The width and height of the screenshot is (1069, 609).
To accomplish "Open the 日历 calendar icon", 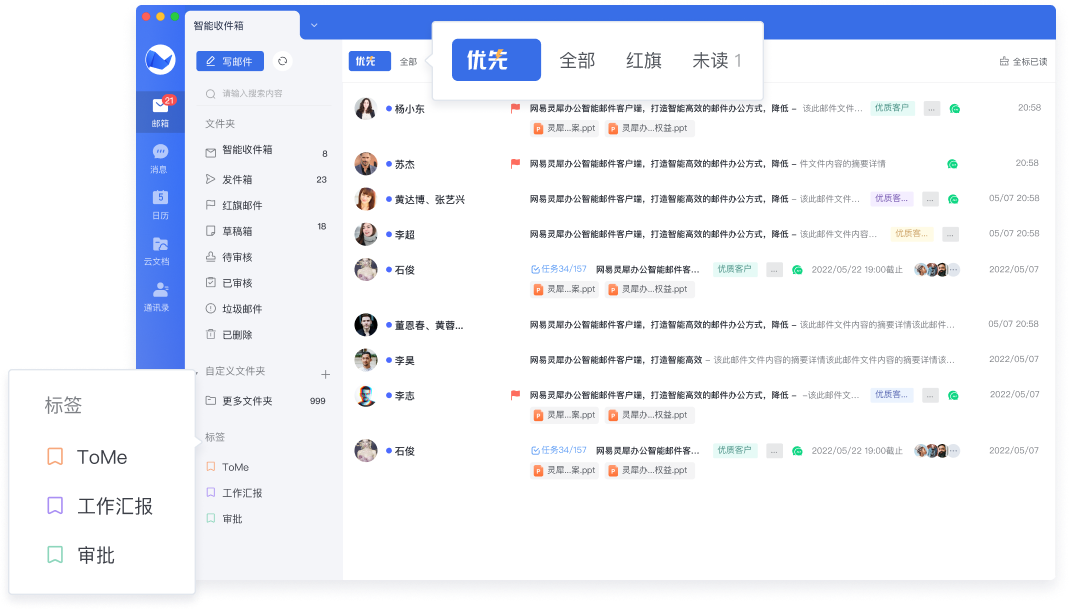I will (160, 203).
